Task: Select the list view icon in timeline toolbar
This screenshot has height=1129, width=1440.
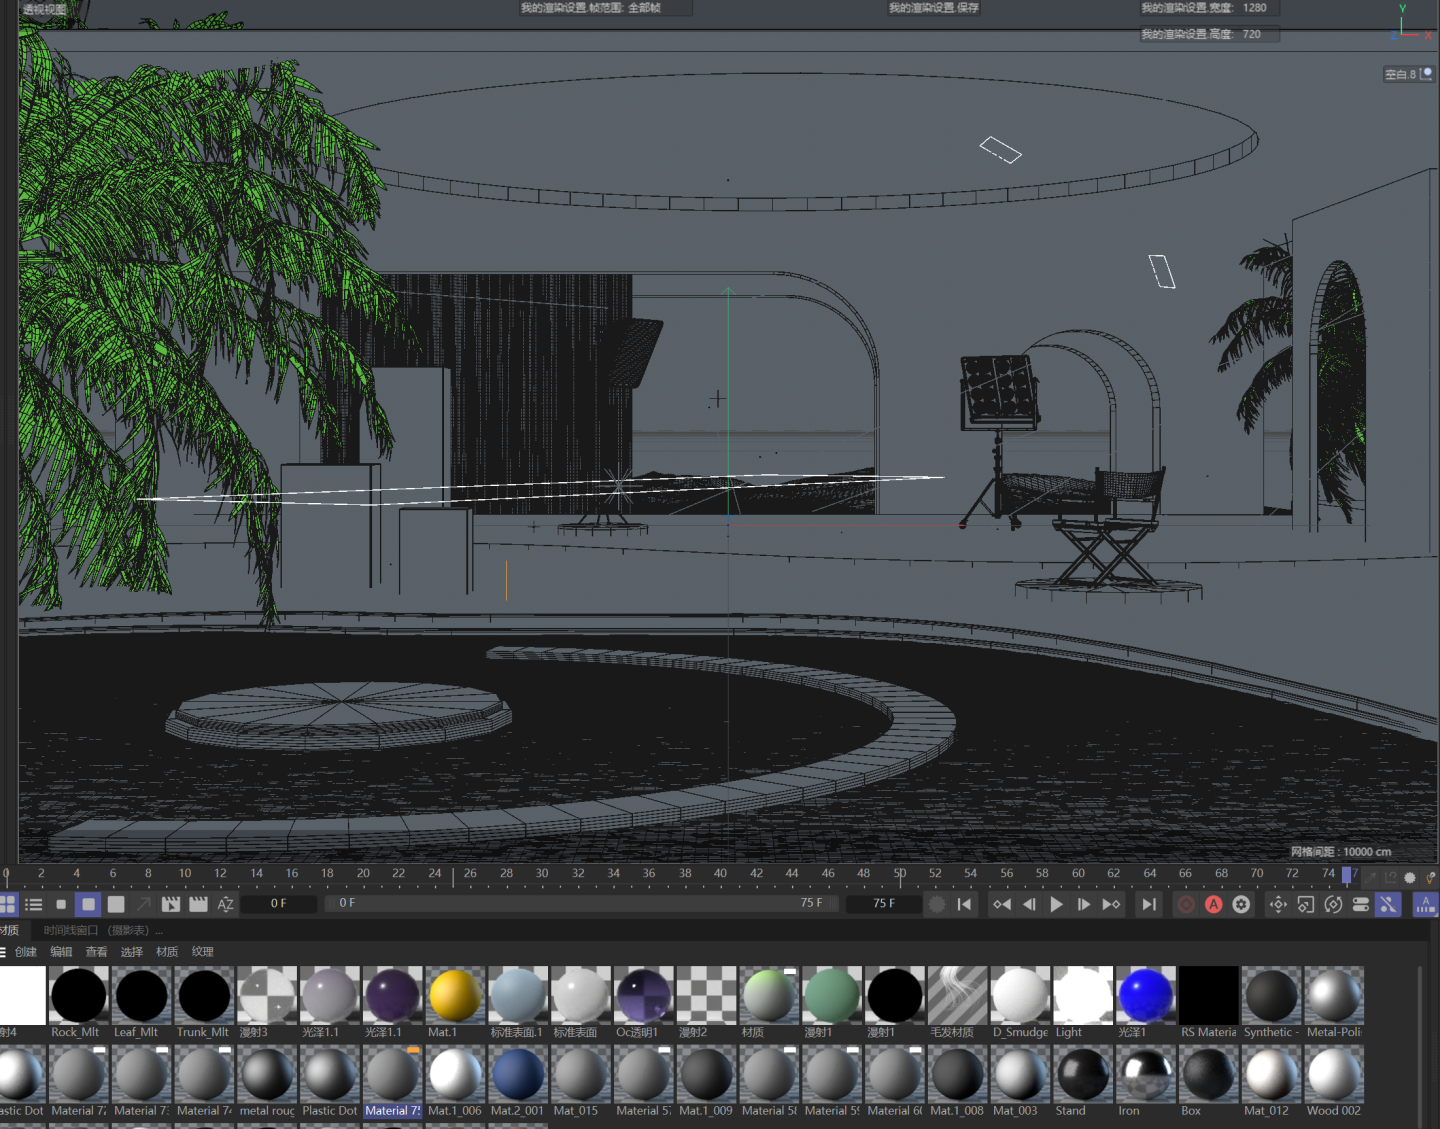Action: pos(33,905)
